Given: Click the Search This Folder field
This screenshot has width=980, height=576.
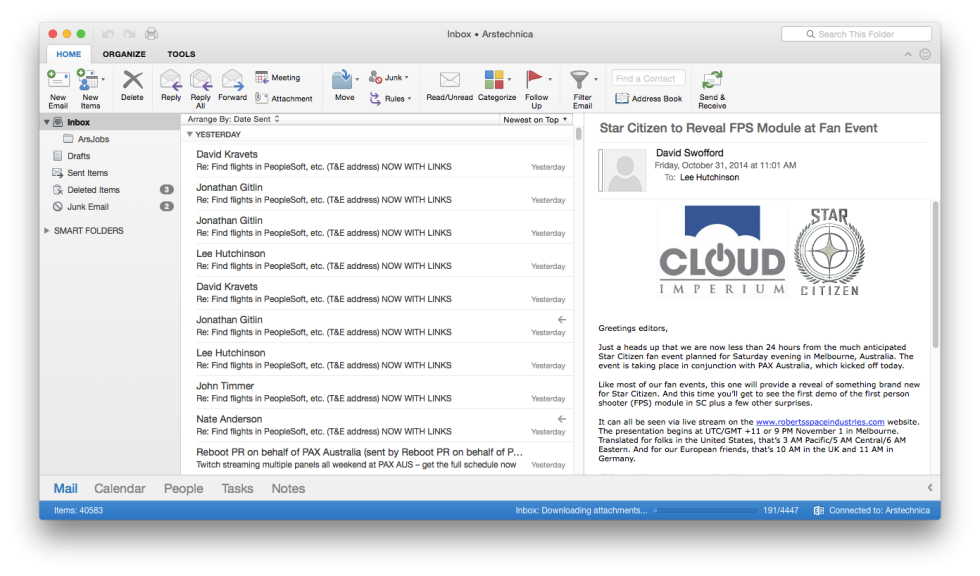Looking at the screenshot, I should (x=856, y=33).
